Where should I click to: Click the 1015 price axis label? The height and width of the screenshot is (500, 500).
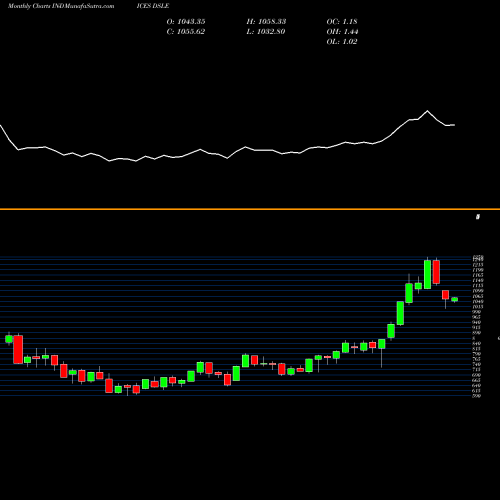(x=477, y=307)
